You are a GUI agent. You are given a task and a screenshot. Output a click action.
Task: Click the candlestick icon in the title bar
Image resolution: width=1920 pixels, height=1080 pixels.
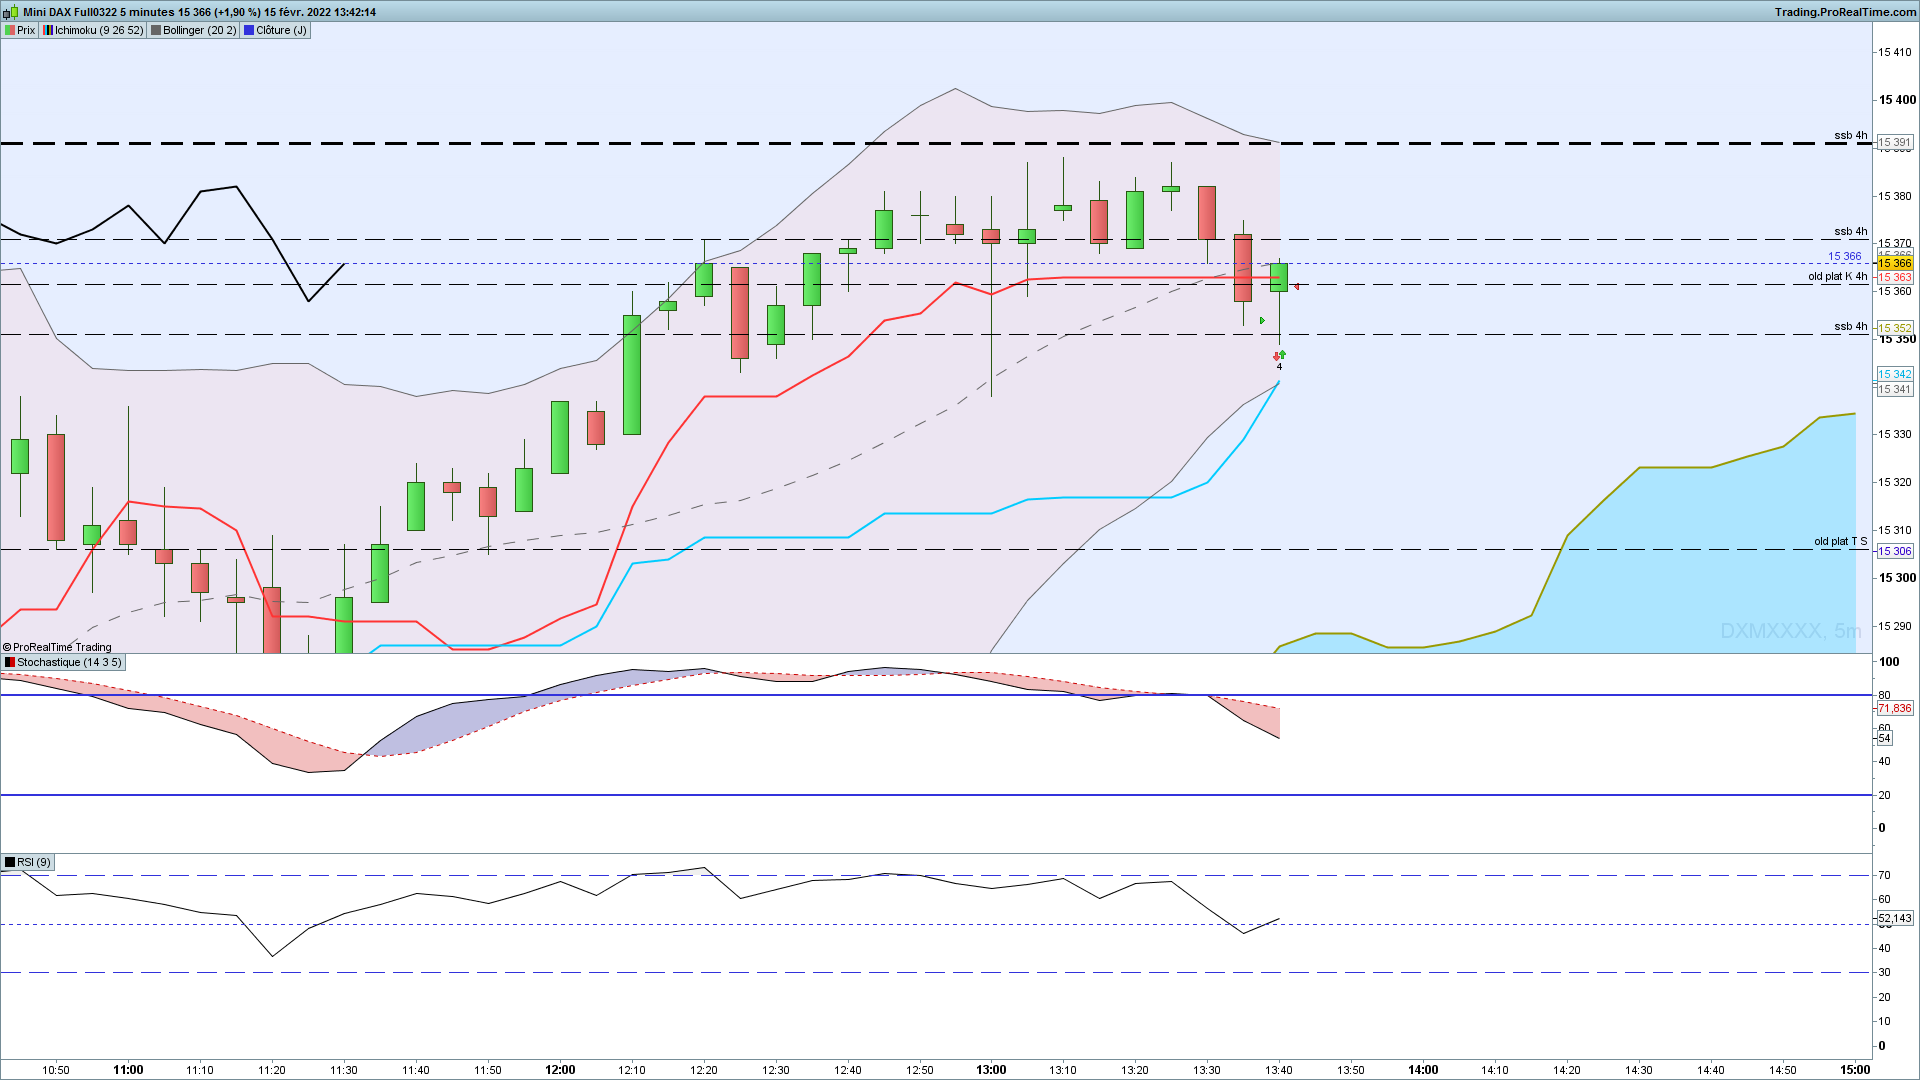point(12,12)
